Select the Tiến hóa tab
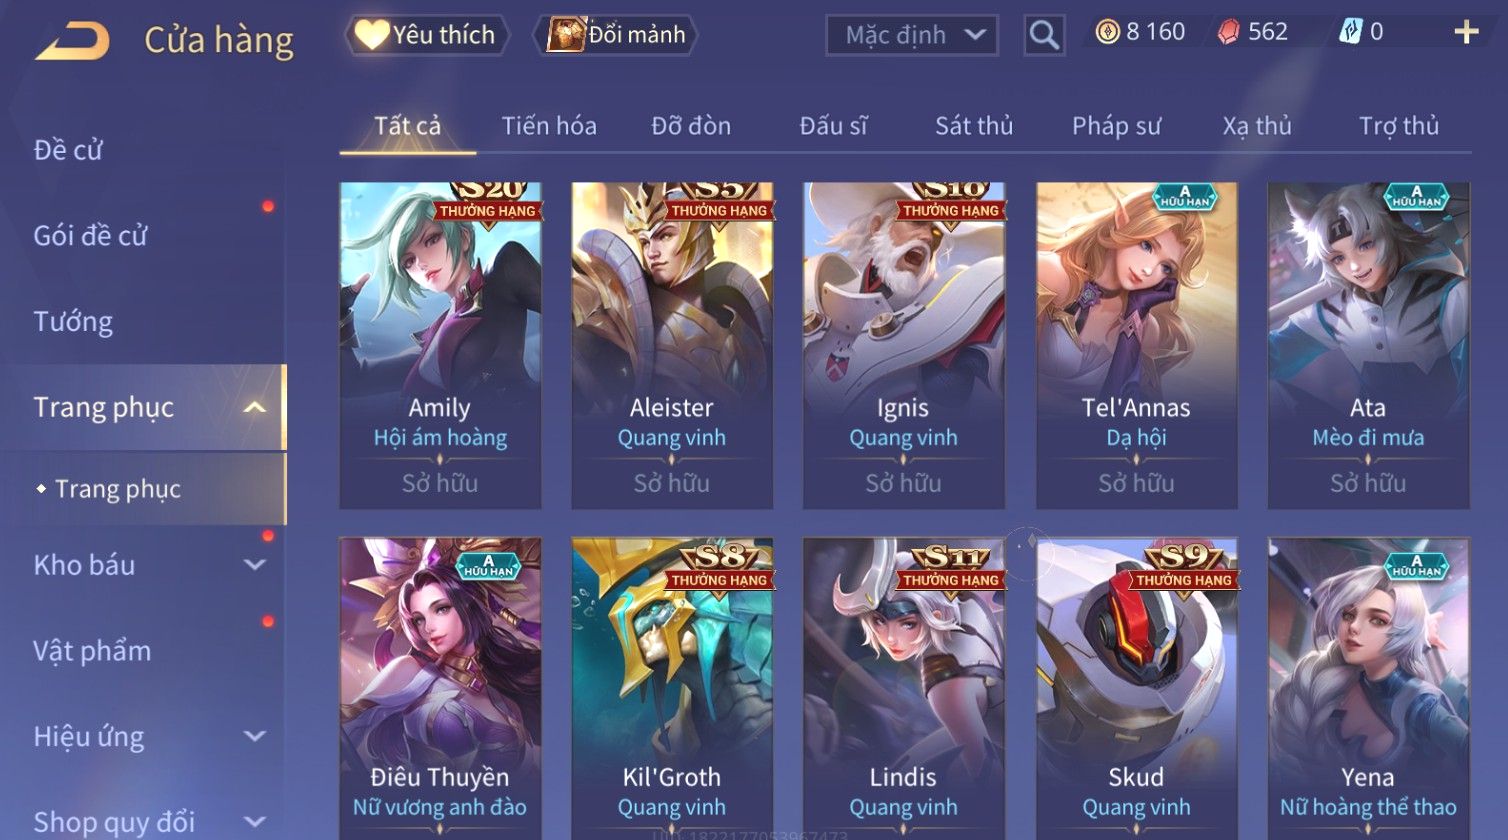 (549, 126)
